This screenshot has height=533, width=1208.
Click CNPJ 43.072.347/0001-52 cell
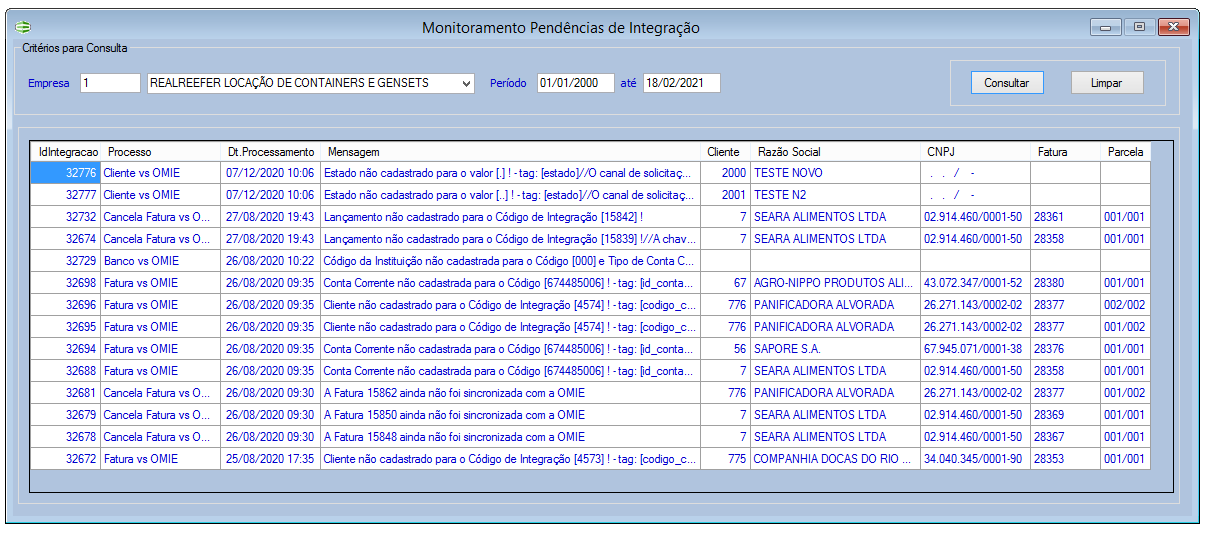pos(976,283)
